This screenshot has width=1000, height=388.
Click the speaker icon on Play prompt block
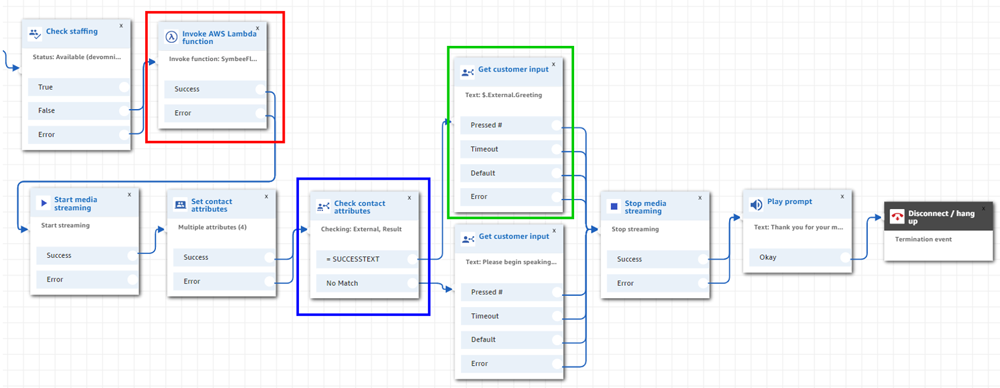(756, 205)
